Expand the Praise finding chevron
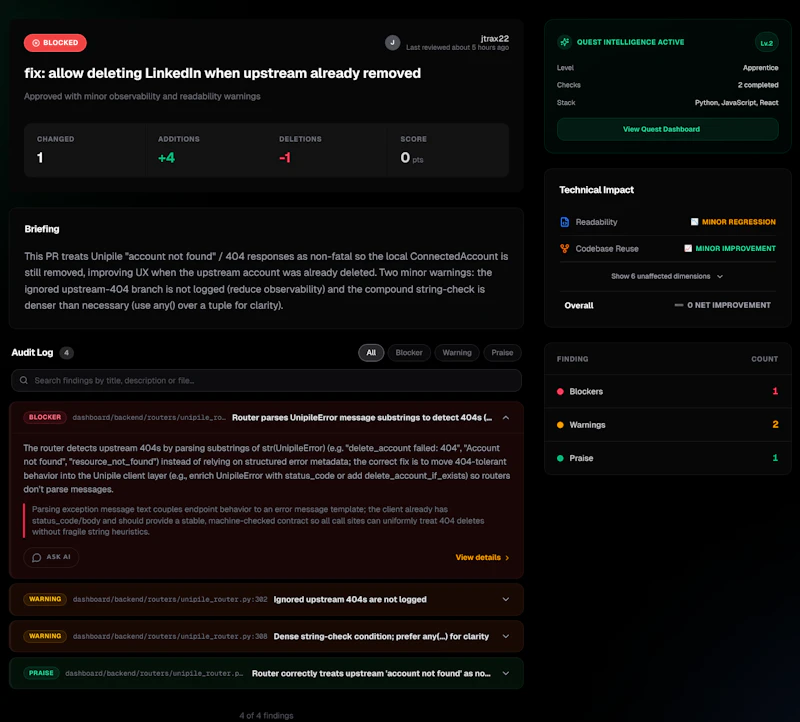800x722 pixels. click(506, 674)
